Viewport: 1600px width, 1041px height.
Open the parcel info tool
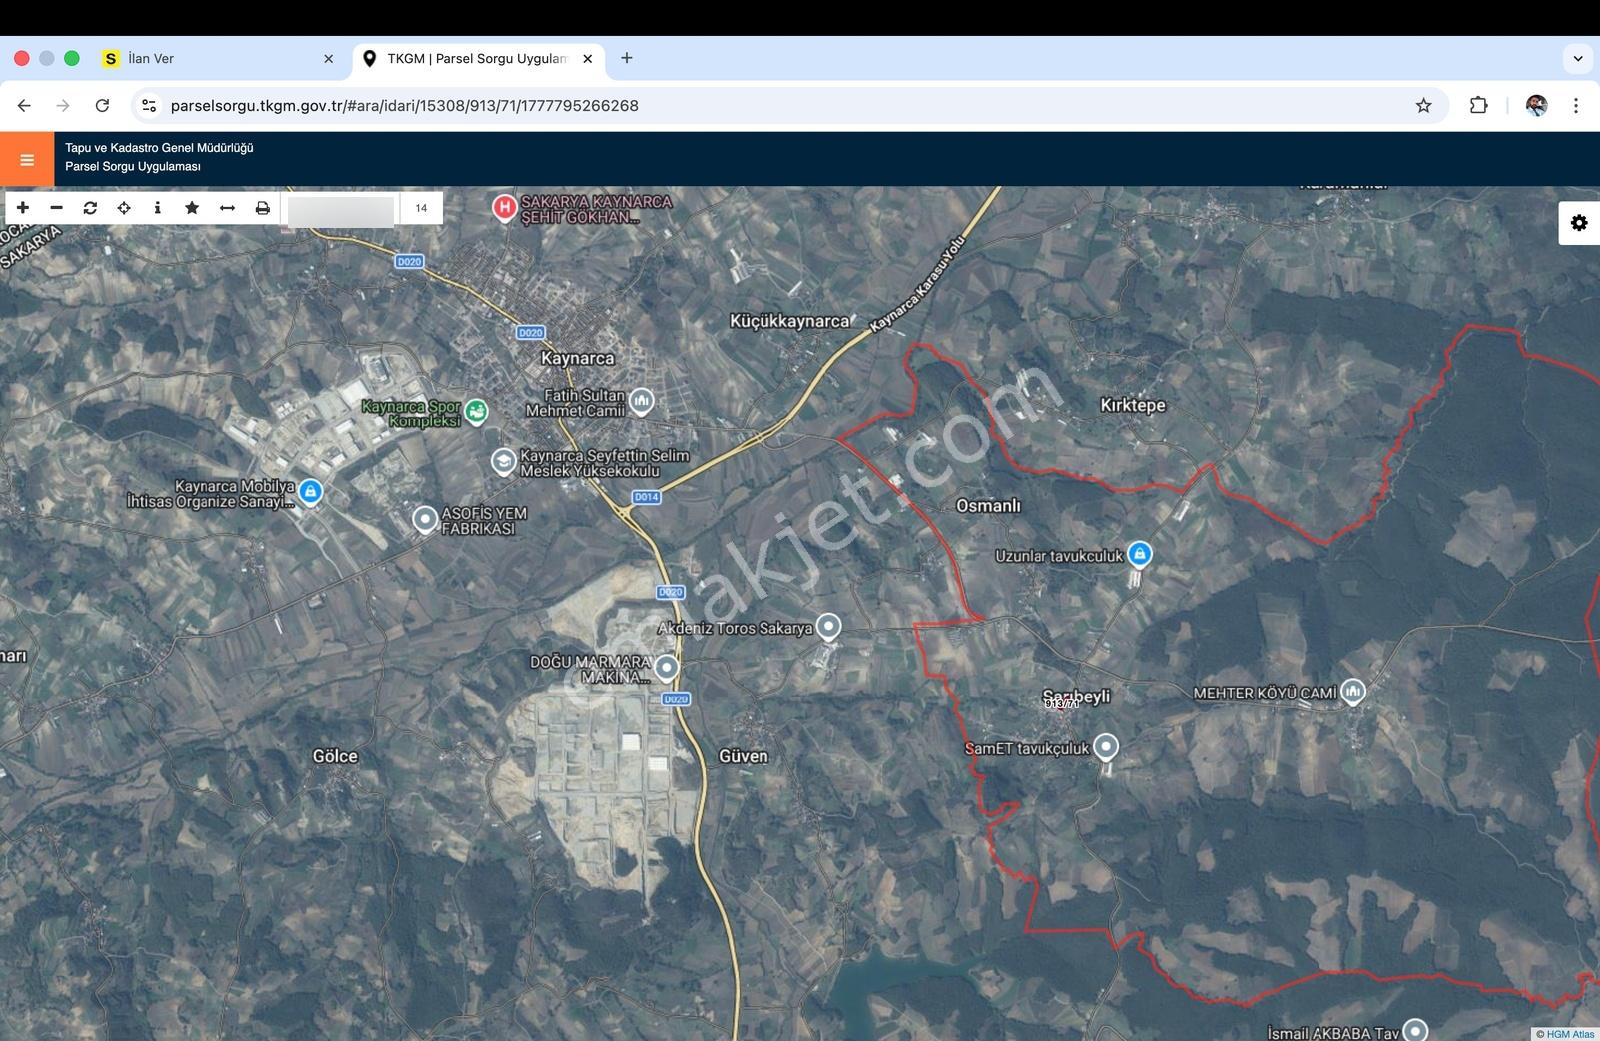[157, 208]
